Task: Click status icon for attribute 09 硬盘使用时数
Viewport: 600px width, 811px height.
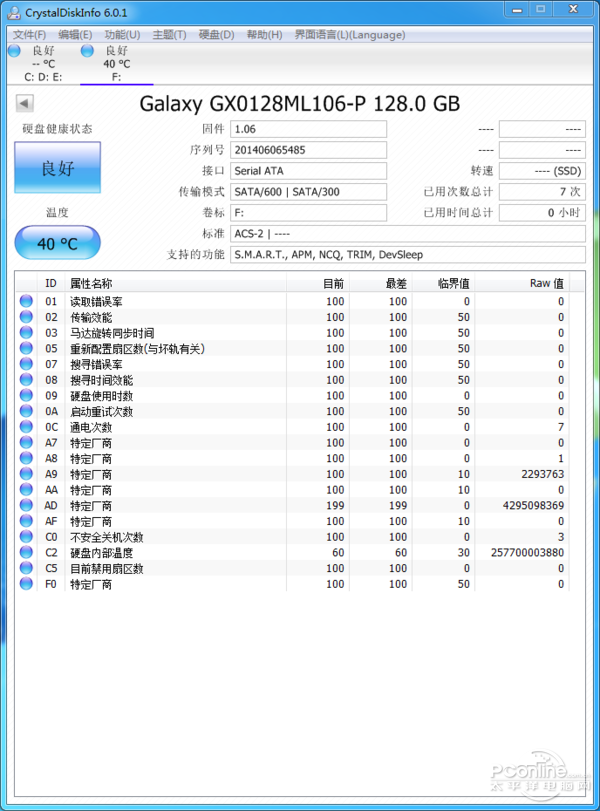Action: click(26, 395)
